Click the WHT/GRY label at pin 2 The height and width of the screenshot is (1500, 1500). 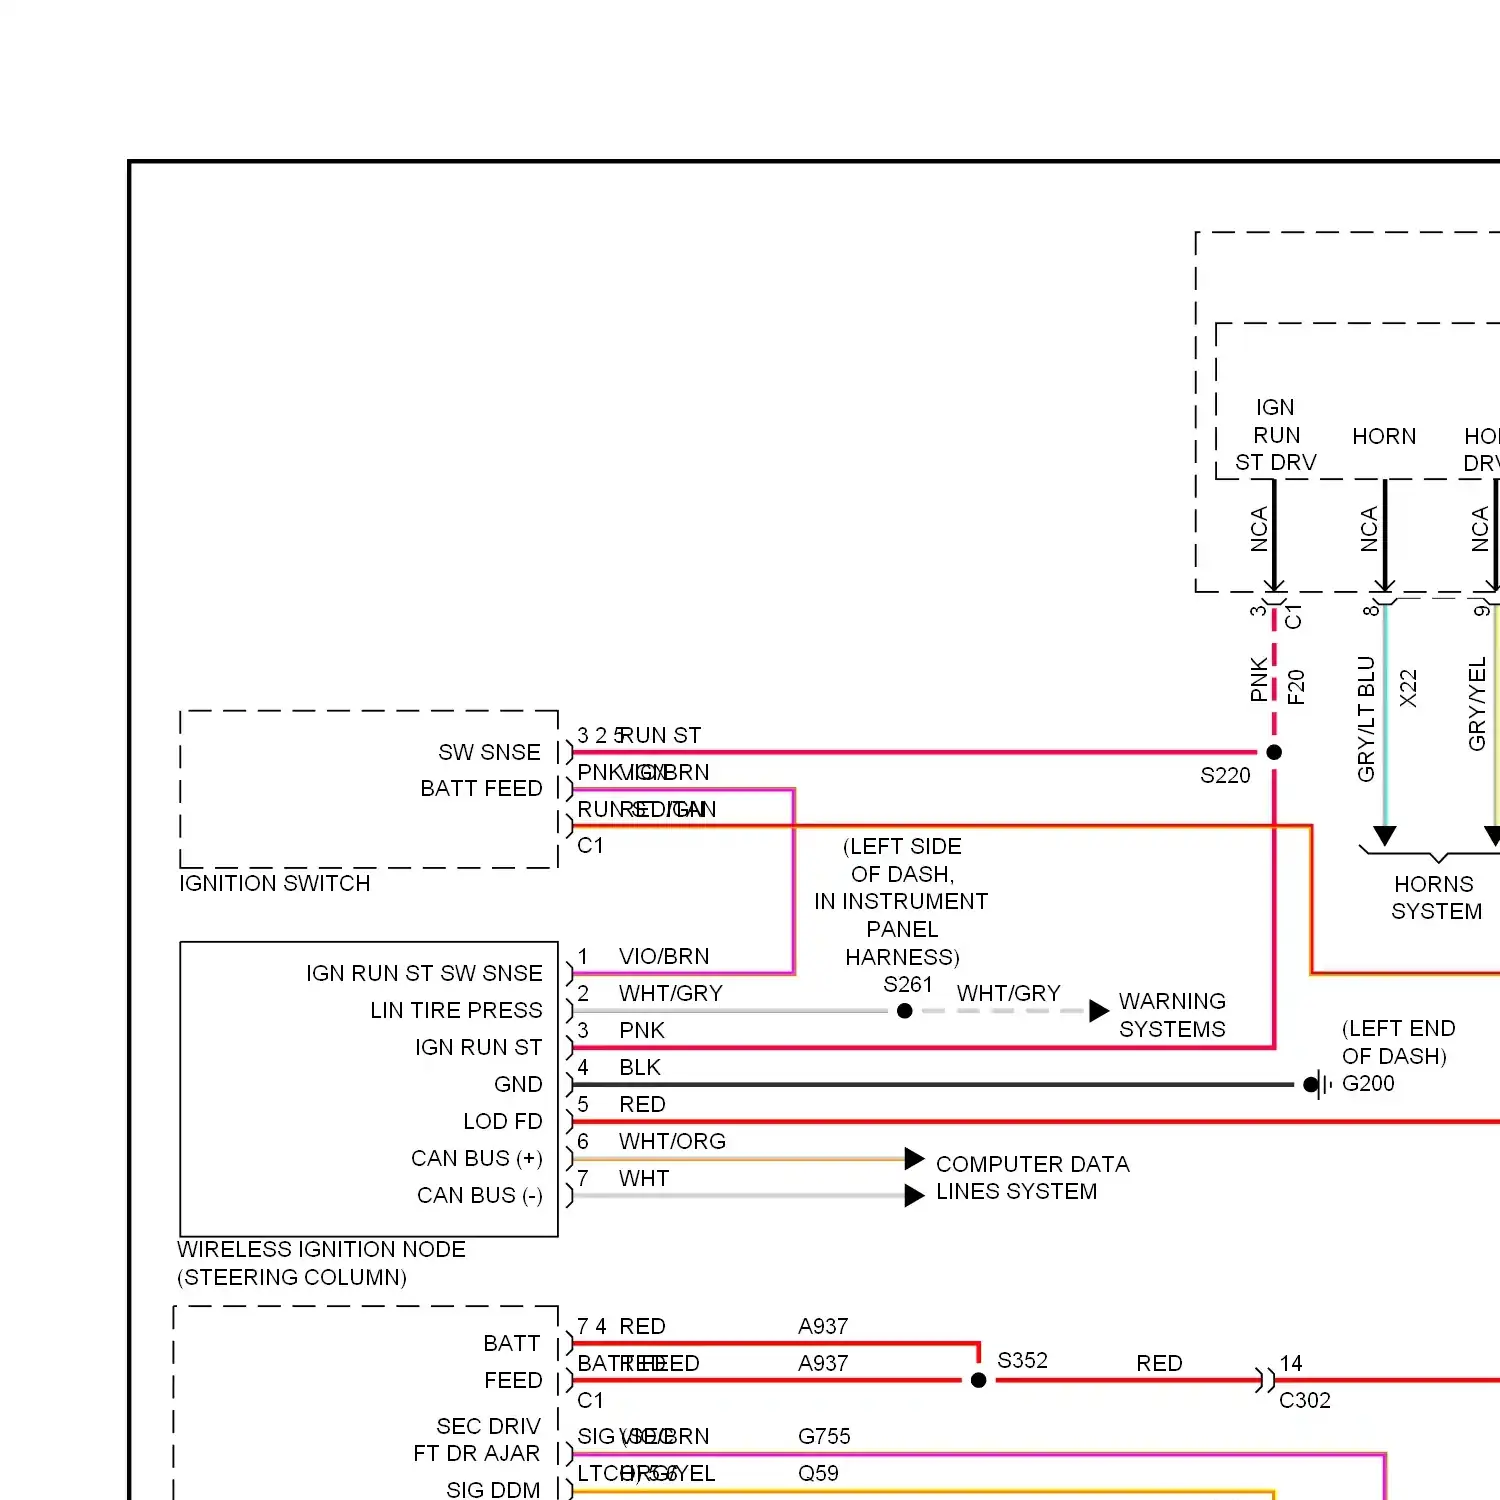point(670,993)
